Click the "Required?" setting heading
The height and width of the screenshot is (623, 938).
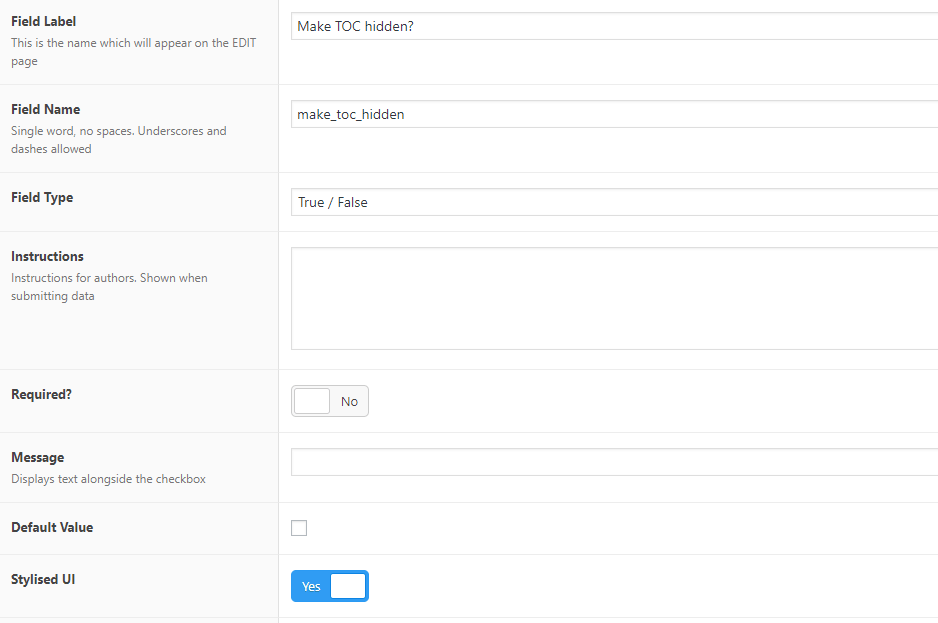pos(41,394)
